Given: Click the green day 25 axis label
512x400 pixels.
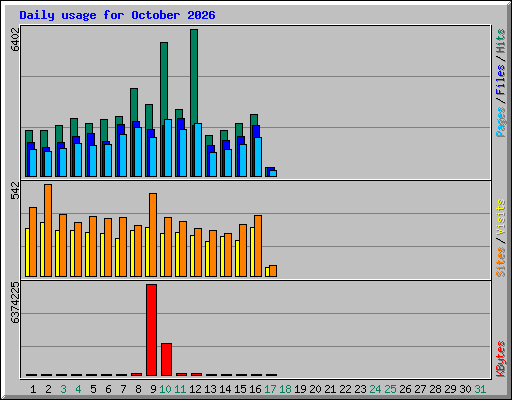Looking at the screenshot, I should click(390, 389).
